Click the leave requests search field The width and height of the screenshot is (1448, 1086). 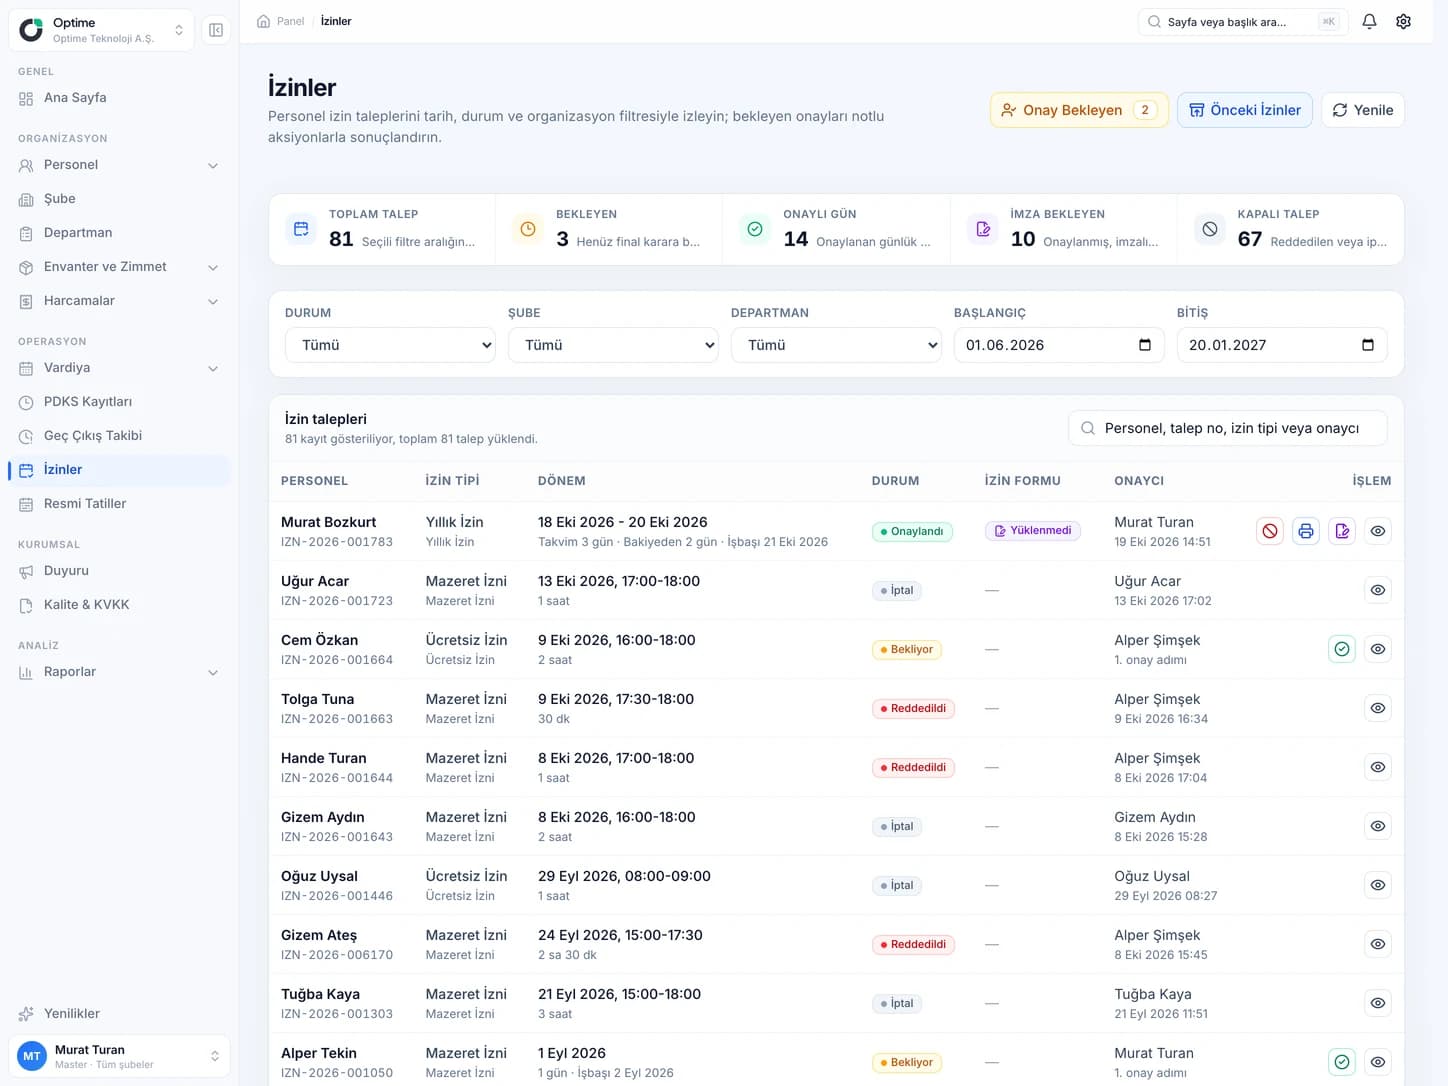pyautogui.click(x=1228, y=428)
